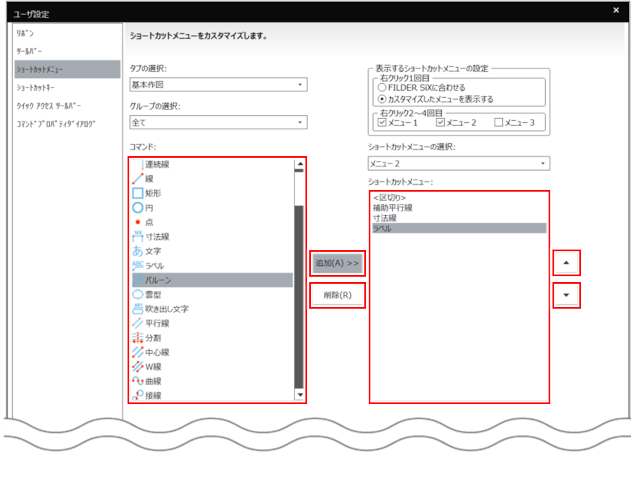Select the 矩形 (rectangle) command icon
631x486 pixels.
(138, 193)
